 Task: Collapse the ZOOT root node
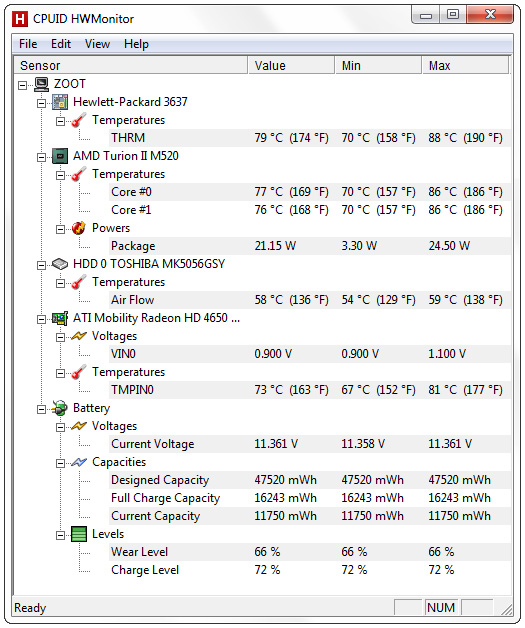click(x=23, y=85)
